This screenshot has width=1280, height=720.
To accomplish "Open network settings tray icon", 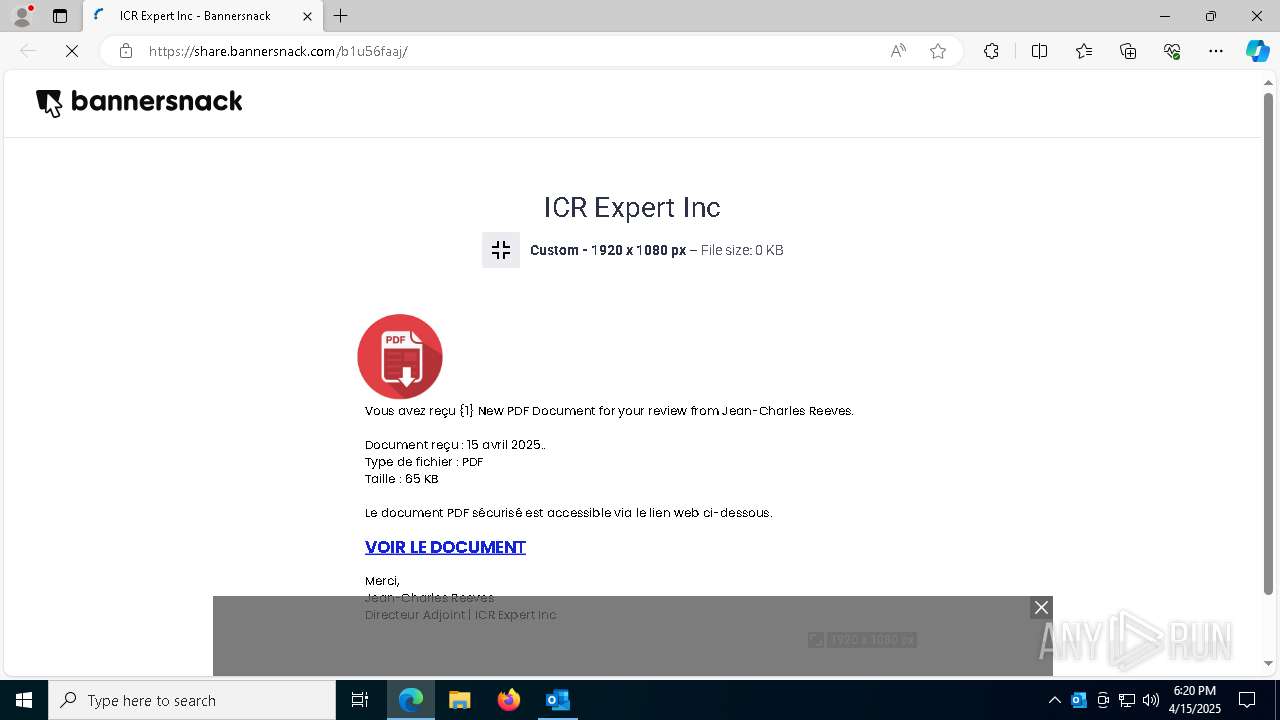I will click(1127, 700).
